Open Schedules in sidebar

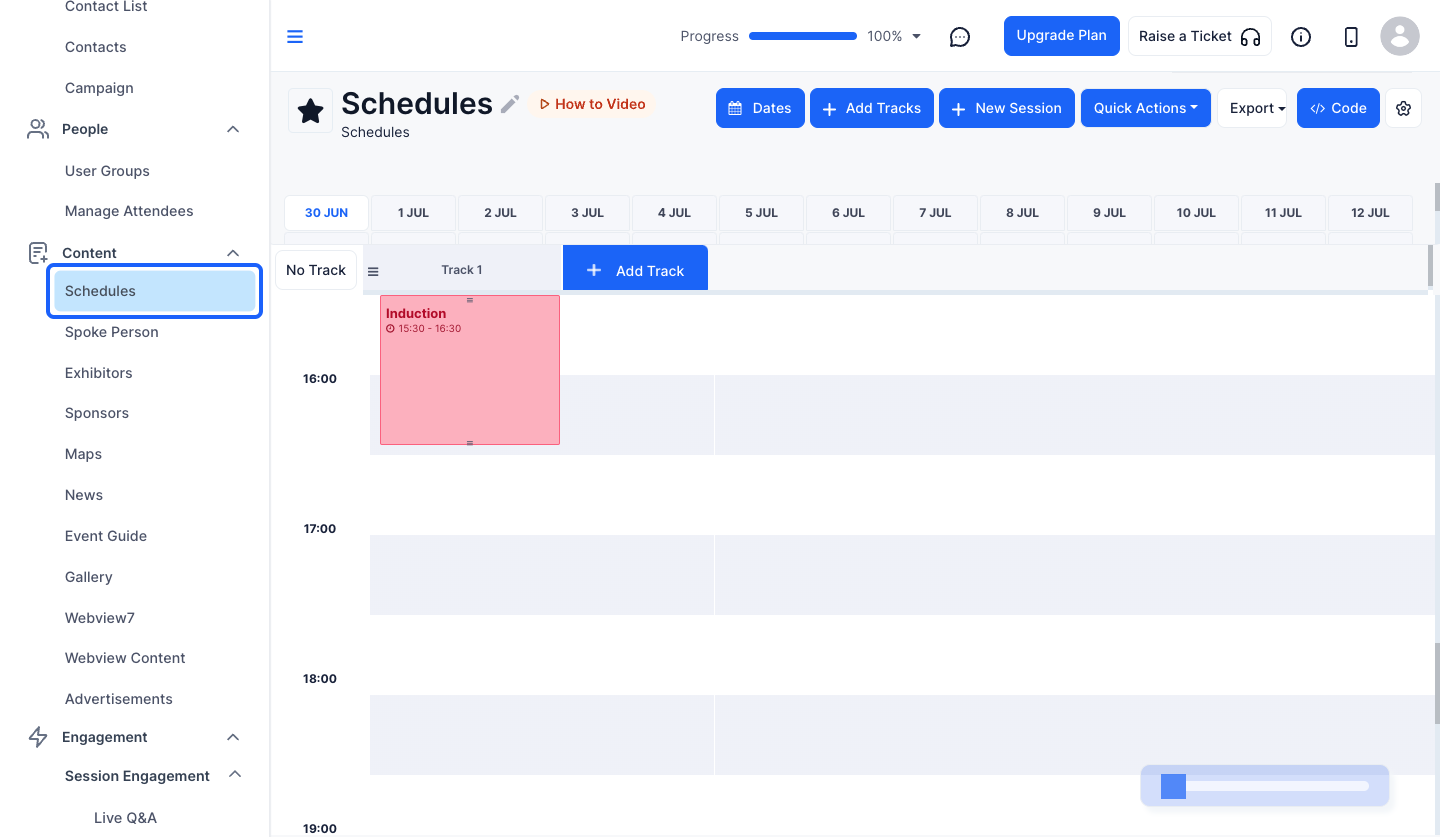[155, 291]
